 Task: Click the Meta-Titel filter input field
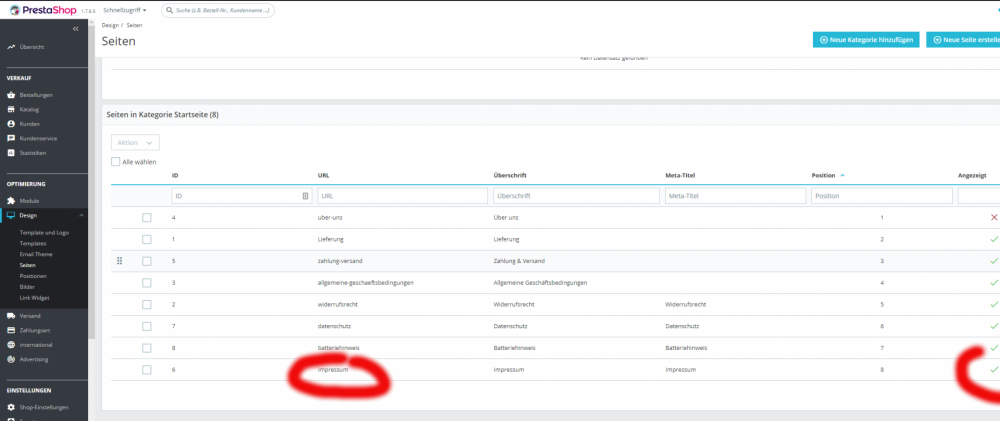pos(735,196)
